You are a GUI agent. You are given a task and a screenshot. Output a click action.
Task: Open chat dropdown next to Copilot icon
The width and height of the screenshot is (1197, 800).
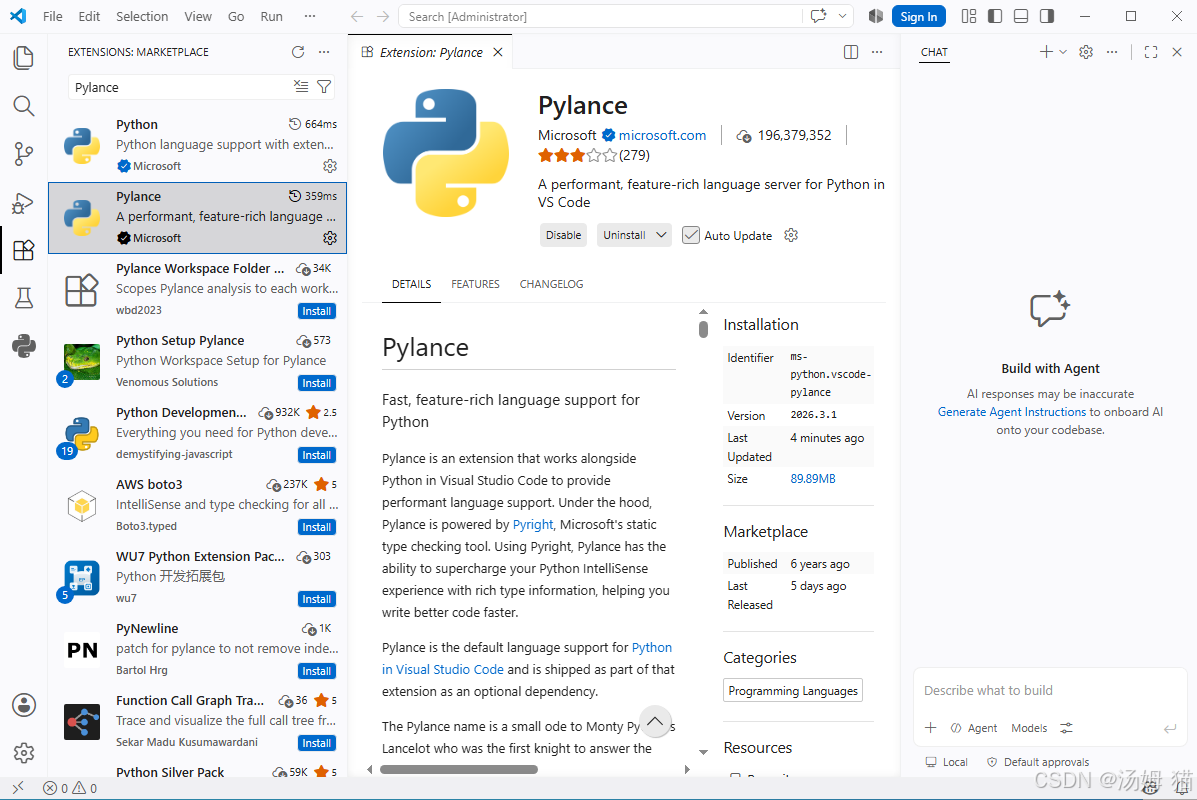pyautogui.click(x=842, y=16)
